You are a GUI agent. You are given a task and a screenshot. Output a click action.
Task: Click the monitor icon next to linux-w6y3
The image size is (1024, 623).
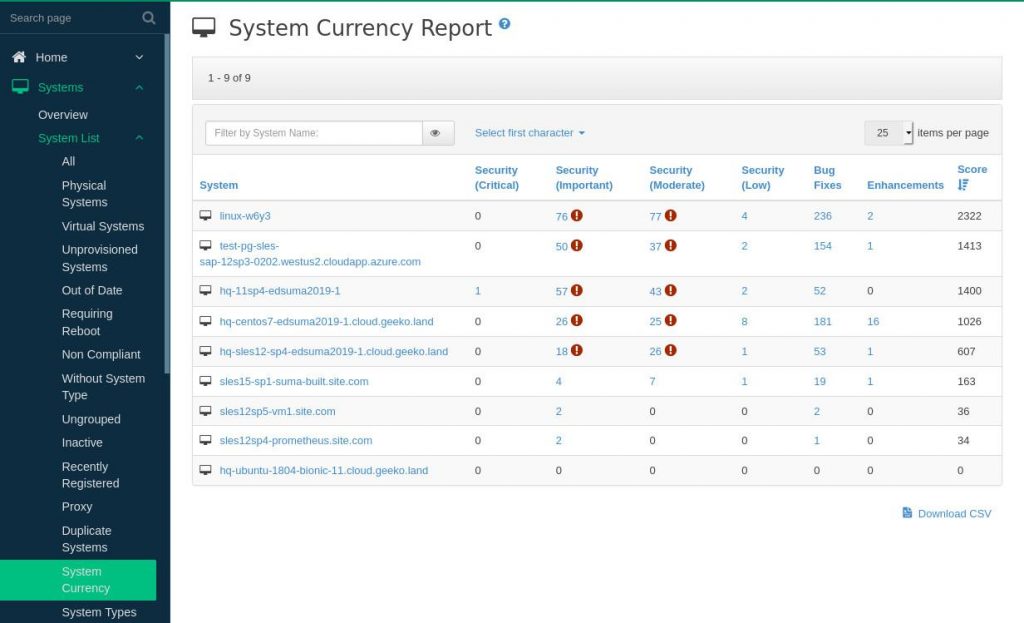206,216
